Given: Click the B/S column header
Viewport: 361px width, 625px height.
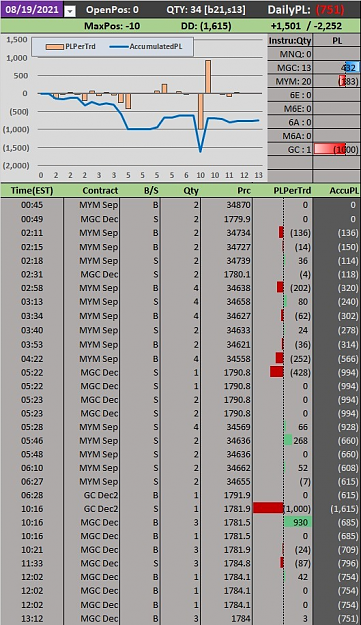Looking at the screenshot, I should pyautogui.click(x=151, y=191).
